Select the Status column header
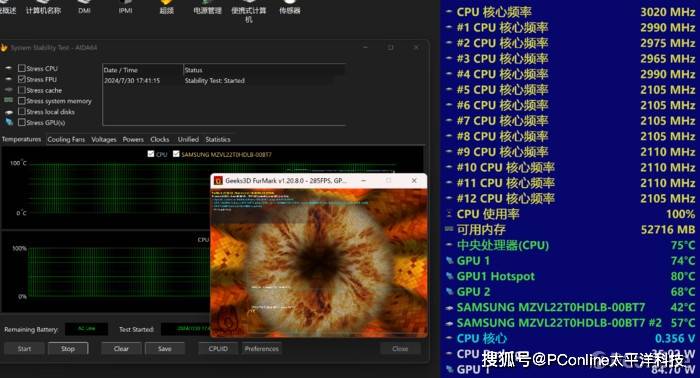The width and height of the screenshot is (700, 378). coord(264,70)
